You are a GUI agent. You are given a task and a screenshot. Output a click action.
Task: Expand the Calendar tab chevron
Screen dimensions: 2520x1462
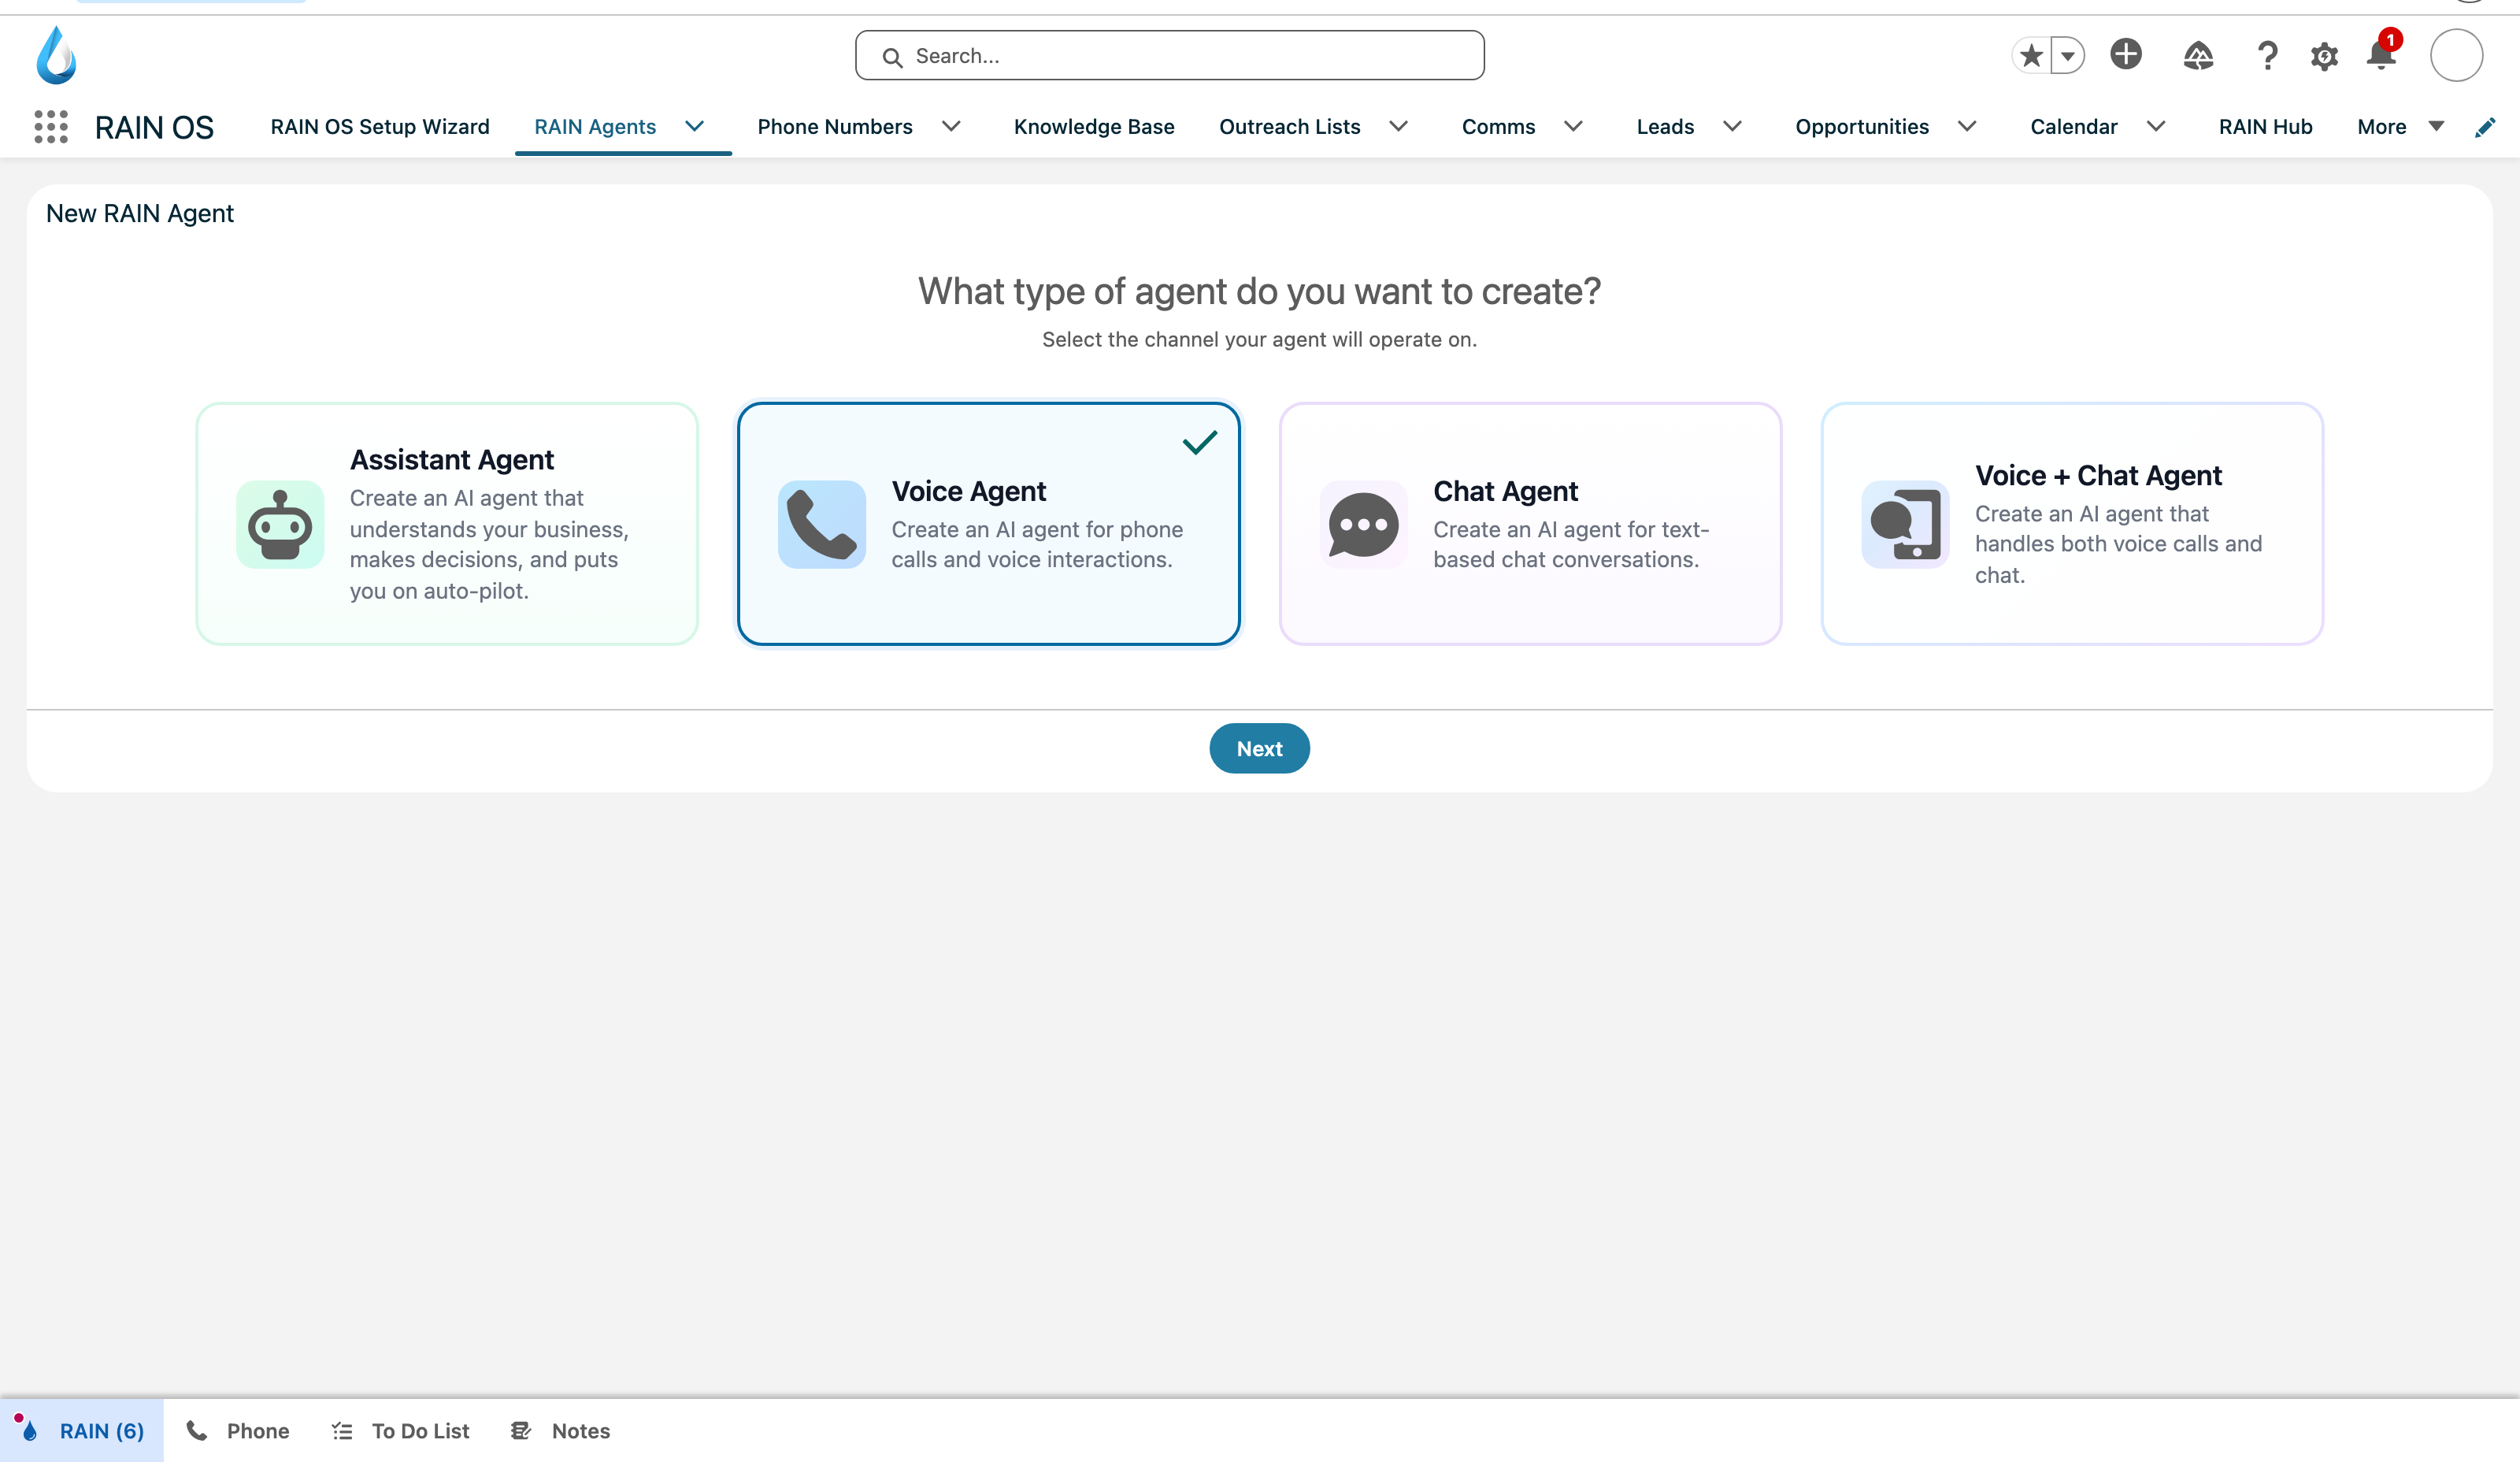(x=2156, y=126)
